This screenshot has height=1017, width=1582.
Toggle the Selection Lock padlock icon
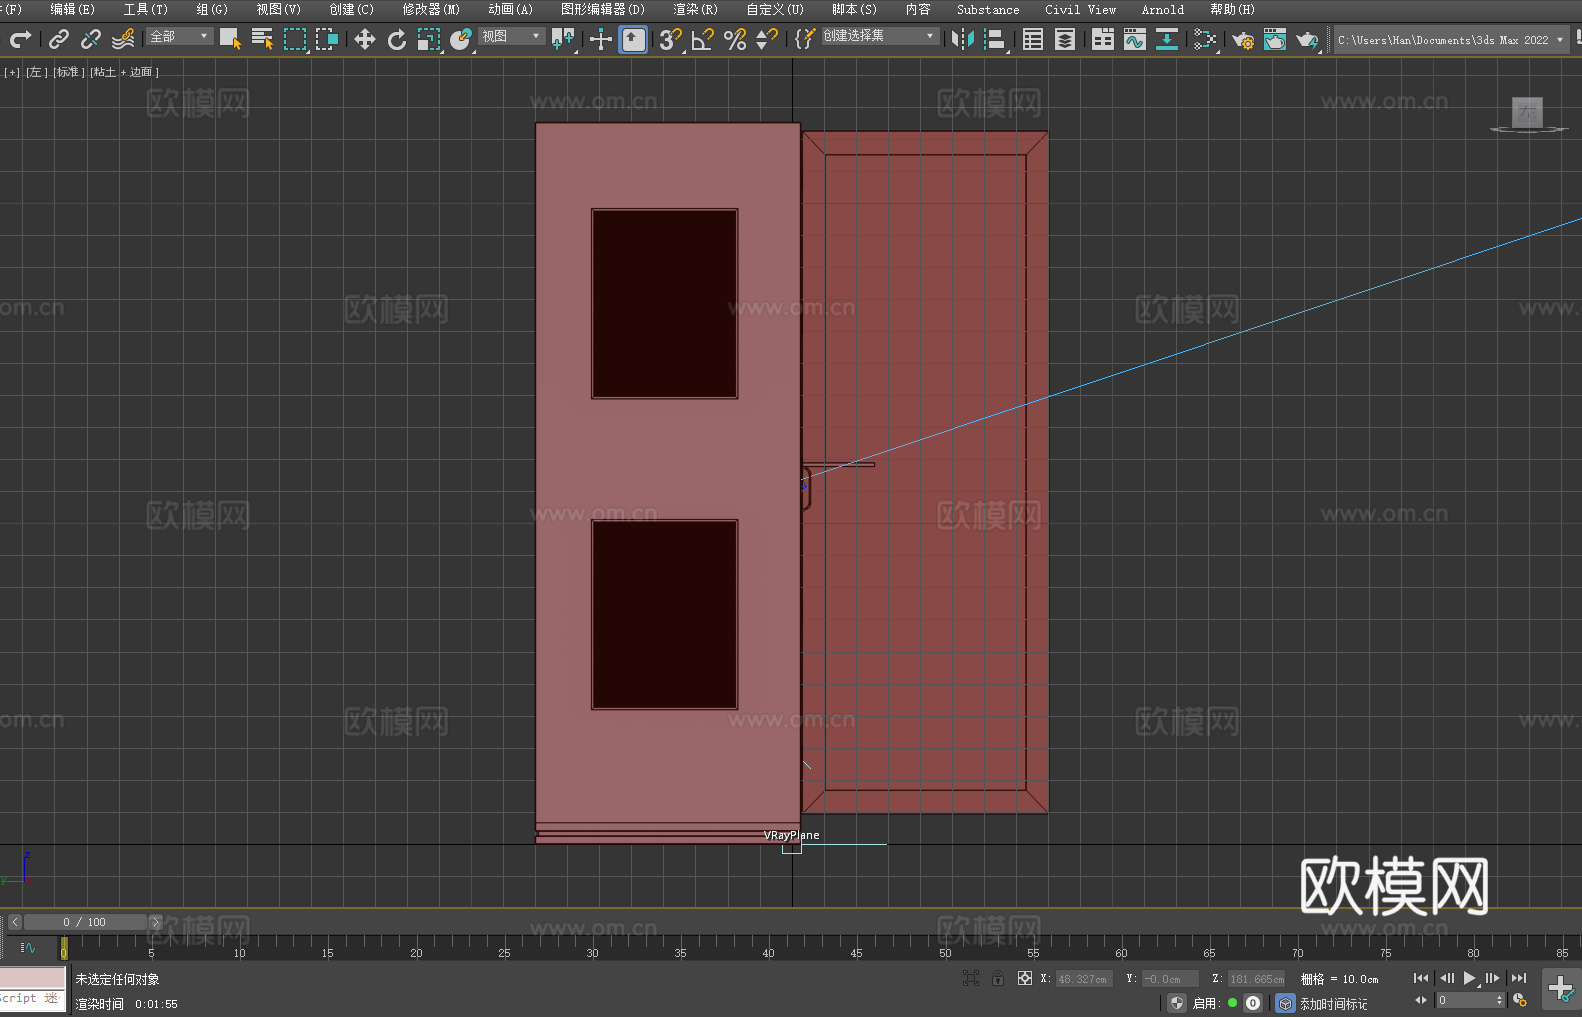pos(997,978)
